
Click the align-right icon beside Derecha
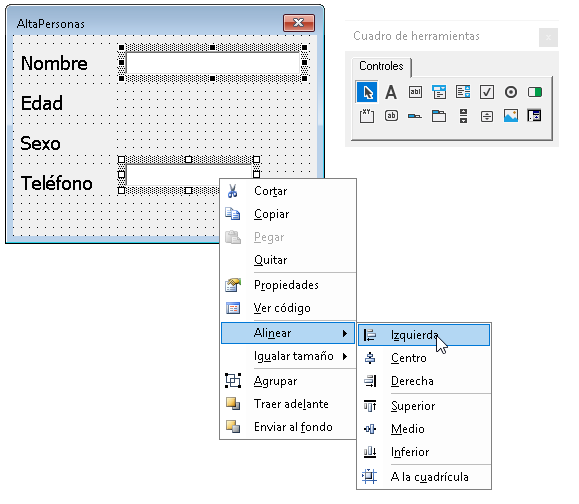click(x=370, y=381)
